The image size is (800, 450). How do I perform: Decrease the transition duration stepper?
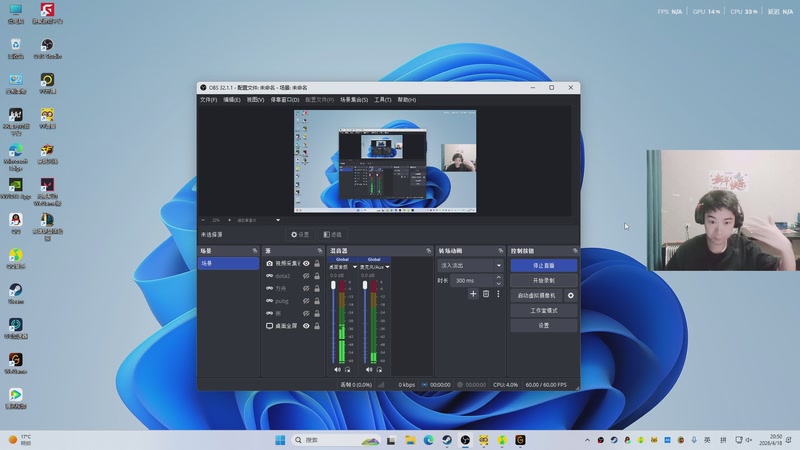498,284
